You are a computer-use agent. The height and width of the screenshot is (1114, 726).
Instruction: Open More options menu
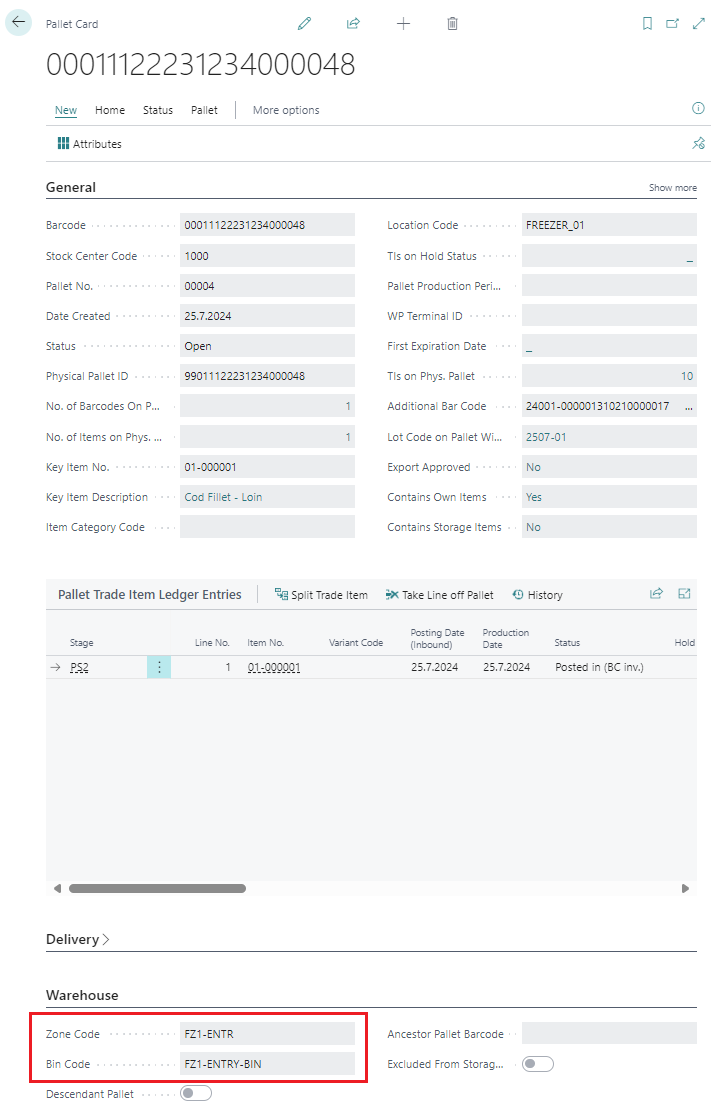tap(286, 110)
